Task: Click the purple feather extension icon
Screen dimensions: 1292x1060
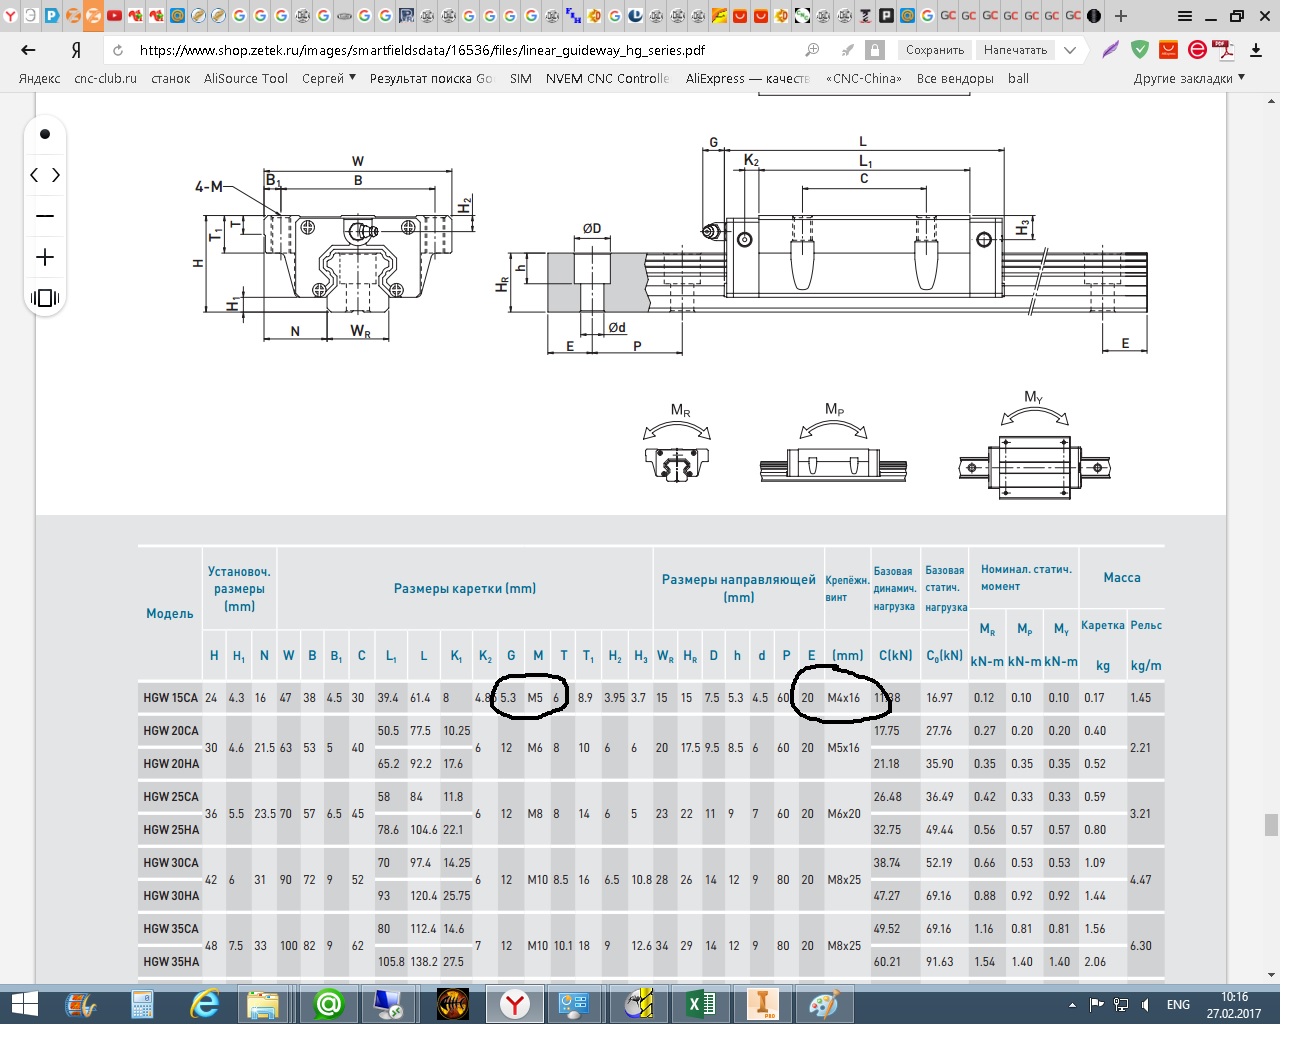Action: (x=1111, y=50)
